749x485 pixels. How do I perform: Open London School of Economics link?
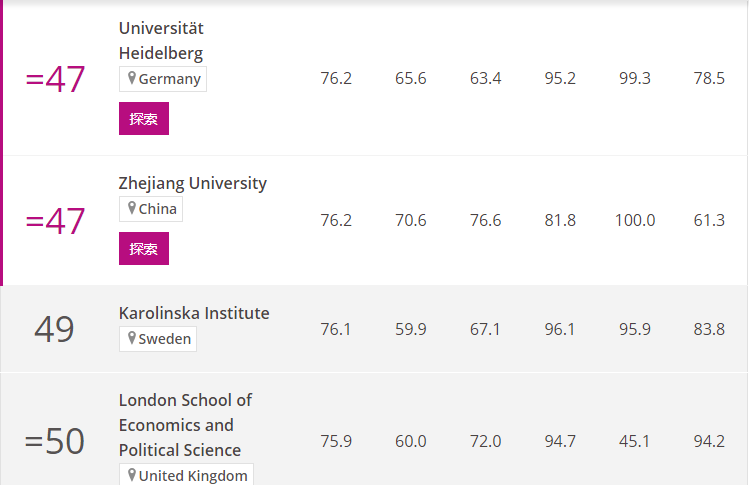[x=185, y=425]
